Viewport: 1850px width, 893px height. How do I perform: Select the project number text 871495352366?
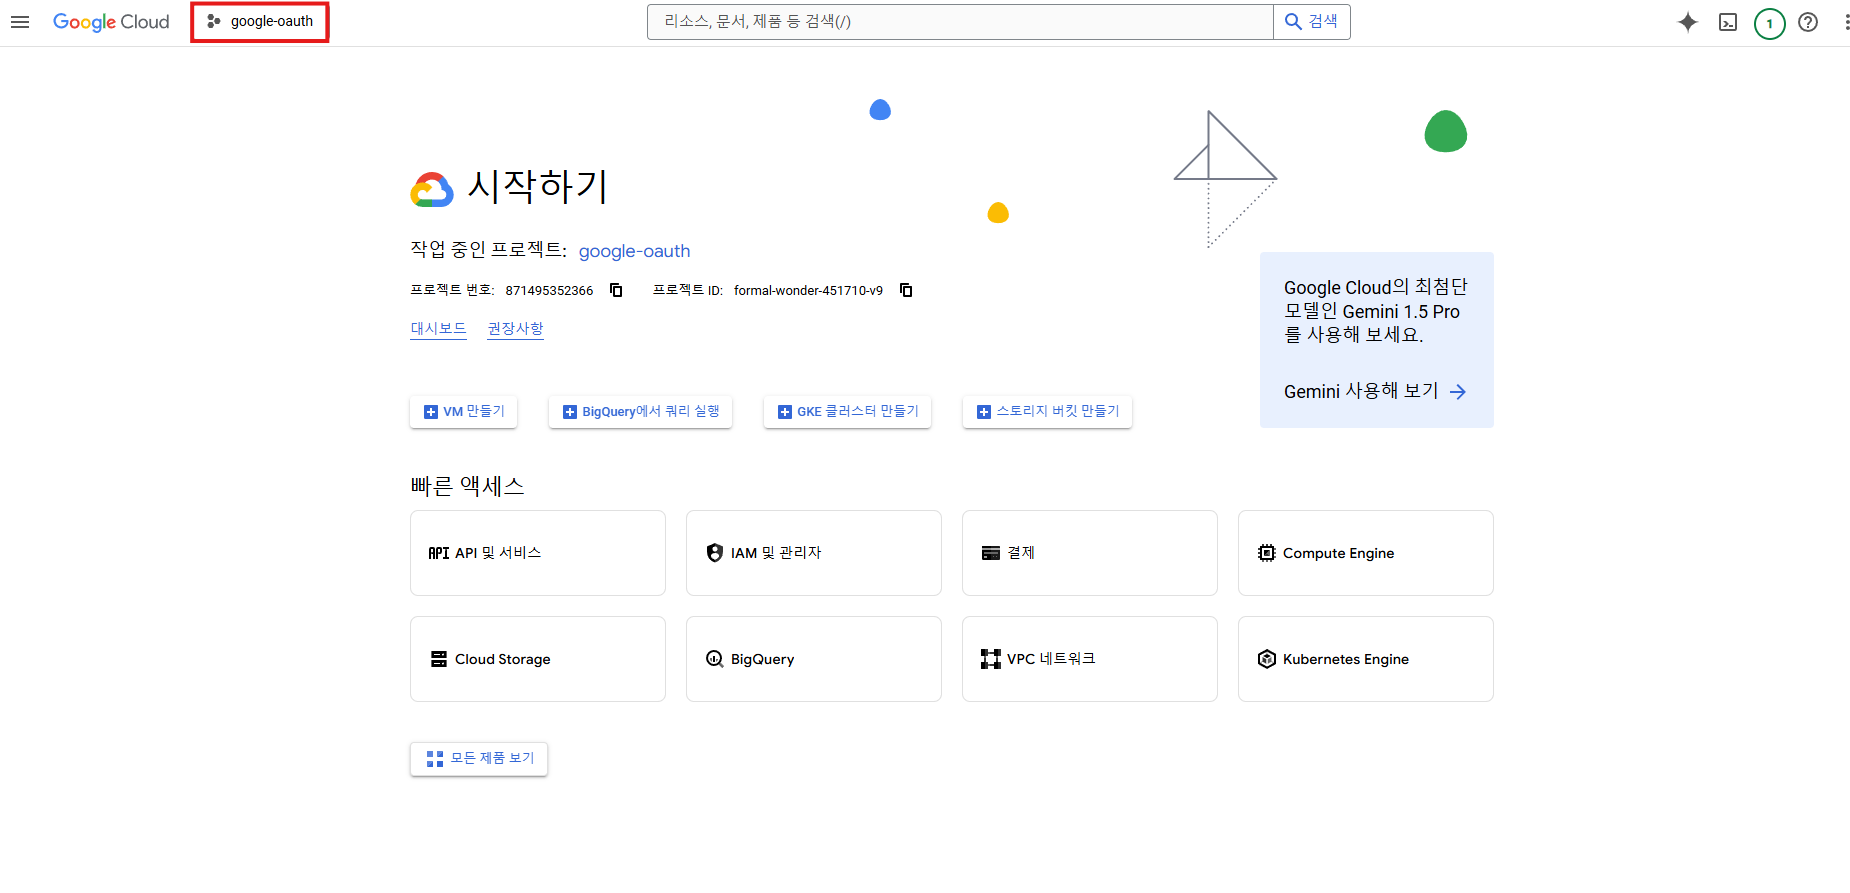(x=549, y=291)
